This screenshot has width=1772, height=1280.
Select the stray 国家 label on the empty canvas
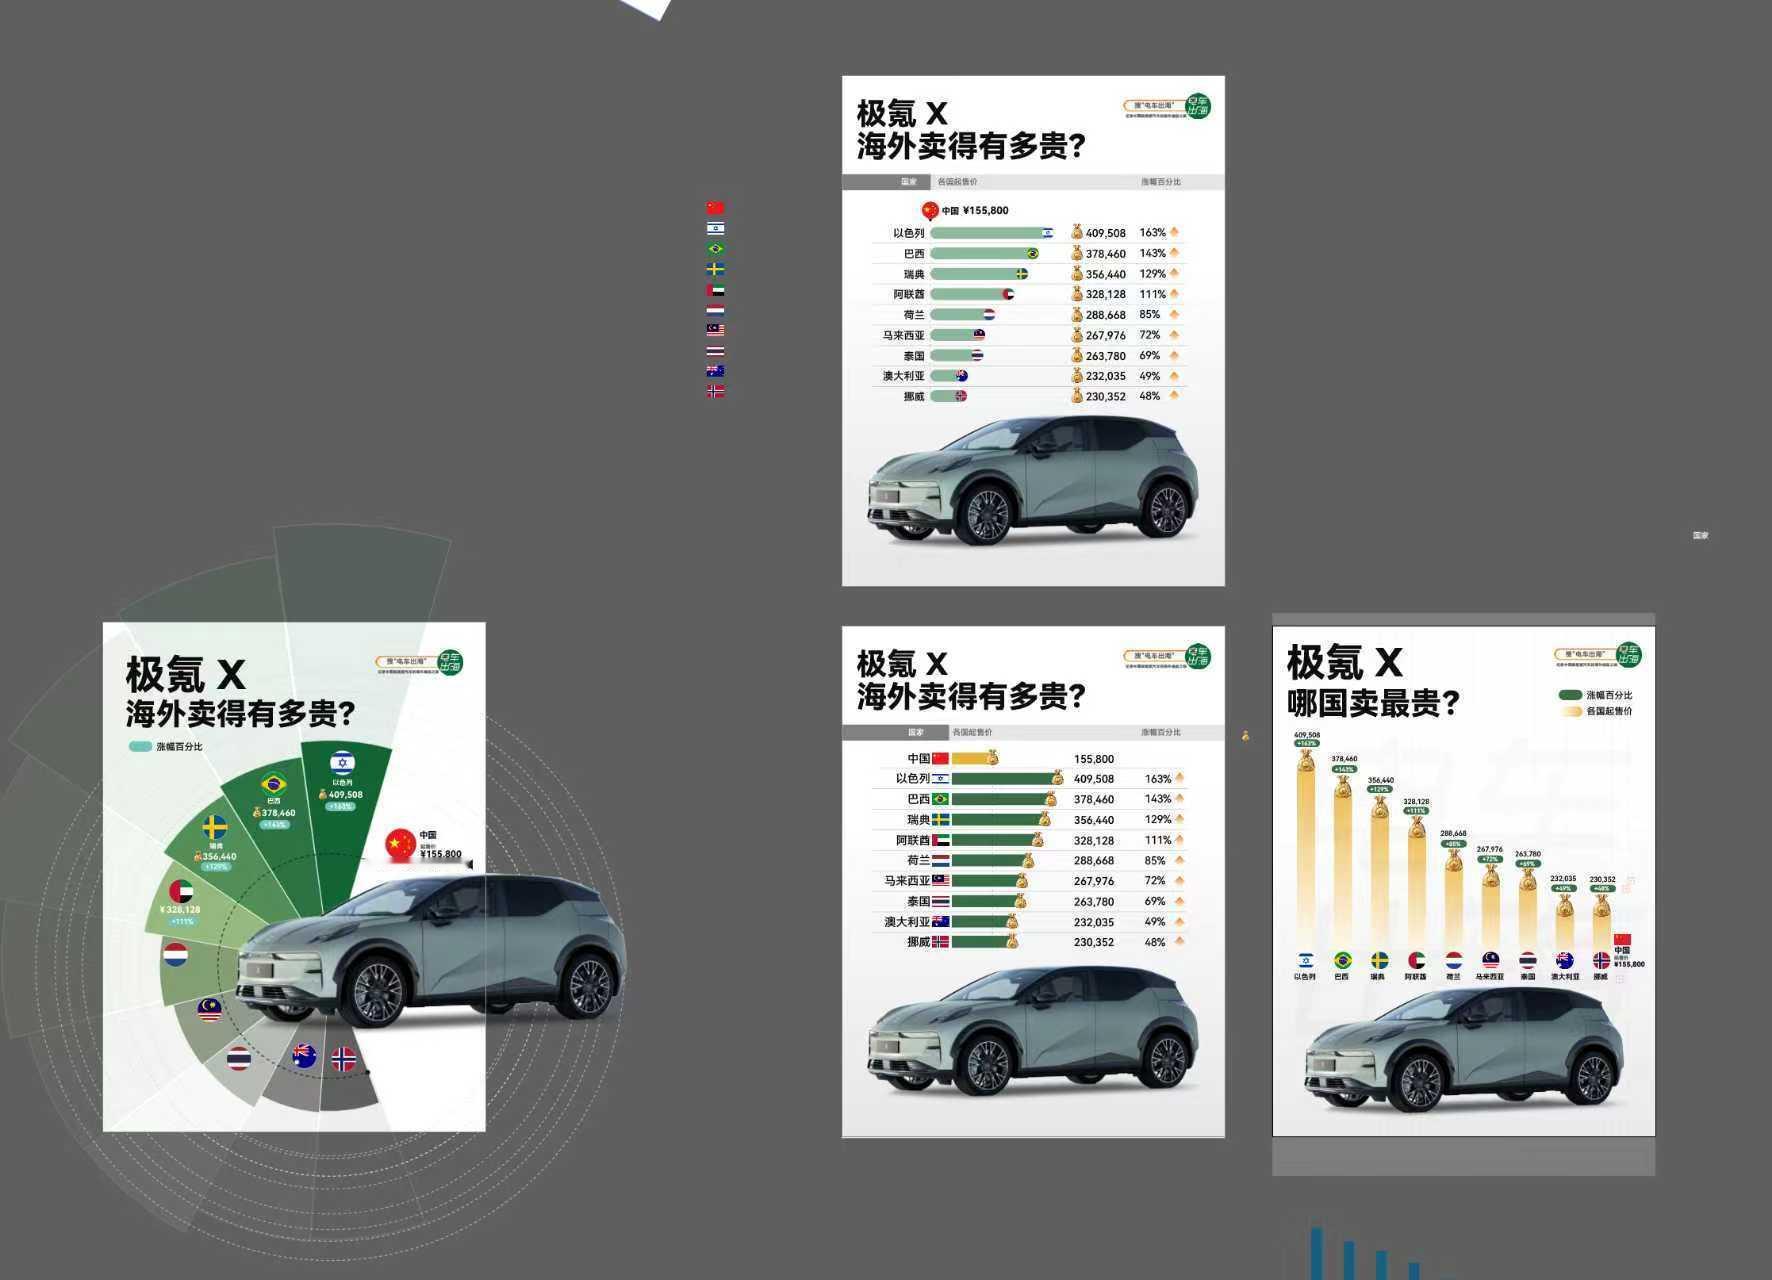(x=1700, y=536)
